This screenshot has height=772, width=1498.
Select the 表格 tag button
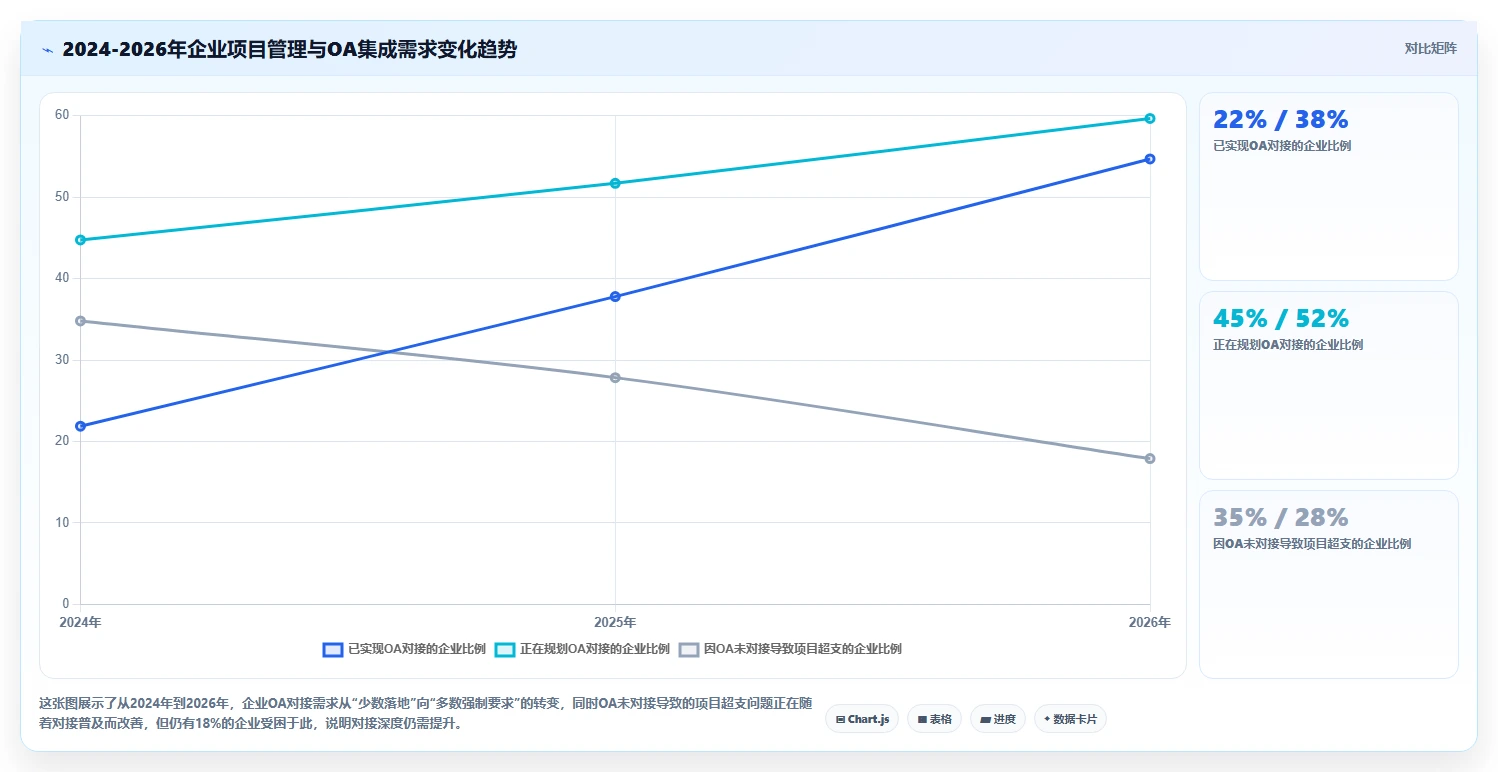coord(934,719)
